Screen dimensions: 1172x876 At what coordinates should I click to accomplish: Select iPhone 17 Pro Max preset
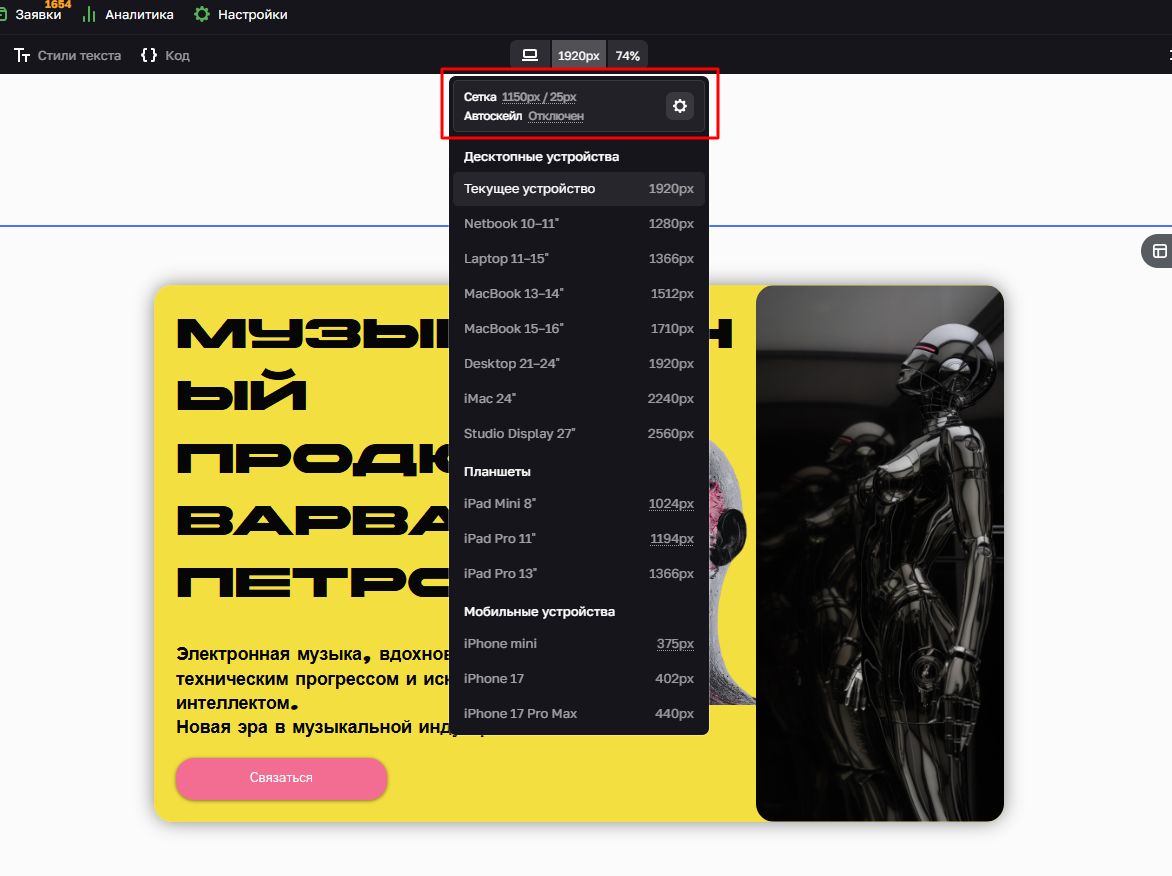[579, 714]
